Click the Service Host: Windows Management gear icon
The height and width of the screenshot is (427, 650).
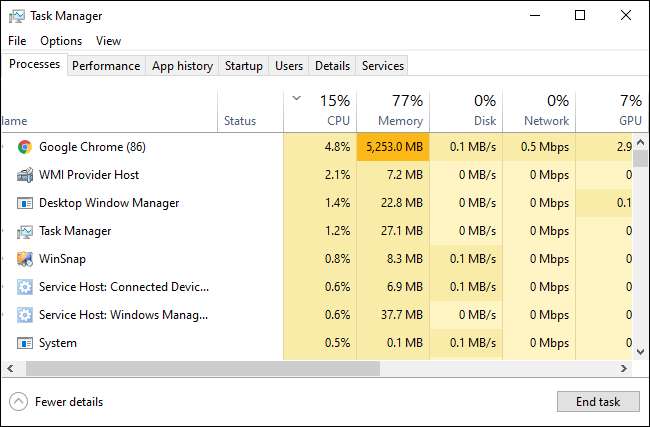(x=25, y=315)
